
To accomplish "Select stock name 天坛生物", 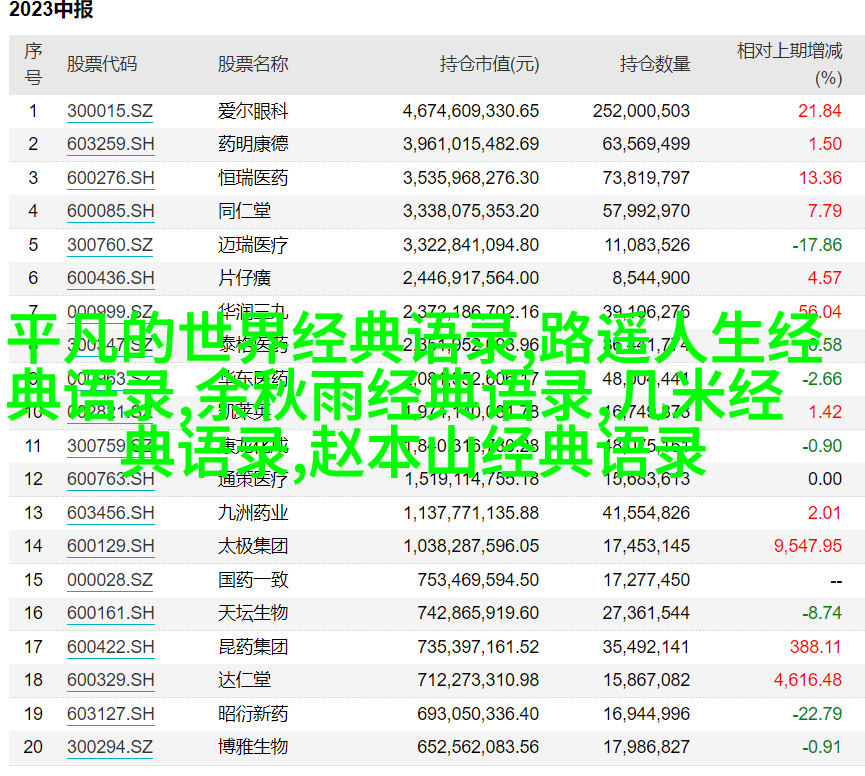I will point(253,613).
